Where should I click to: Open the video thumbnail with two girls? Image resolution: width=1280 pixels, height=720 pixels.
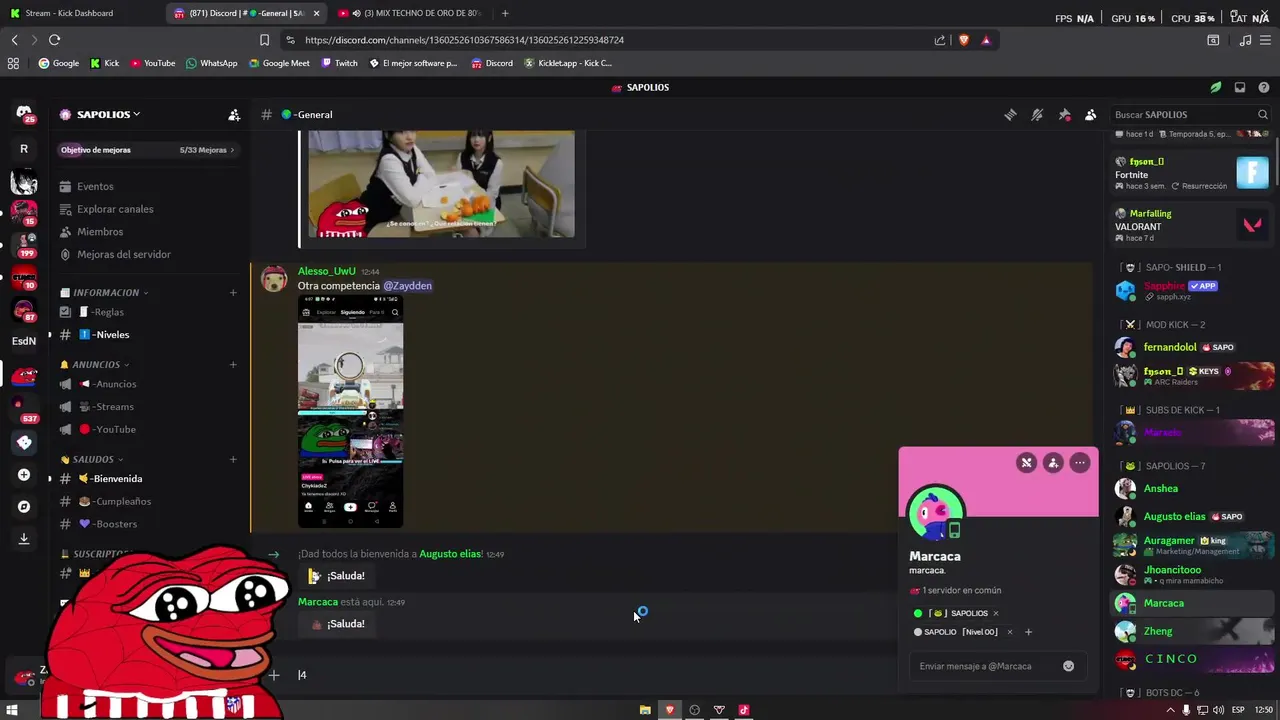click(441, 184)
